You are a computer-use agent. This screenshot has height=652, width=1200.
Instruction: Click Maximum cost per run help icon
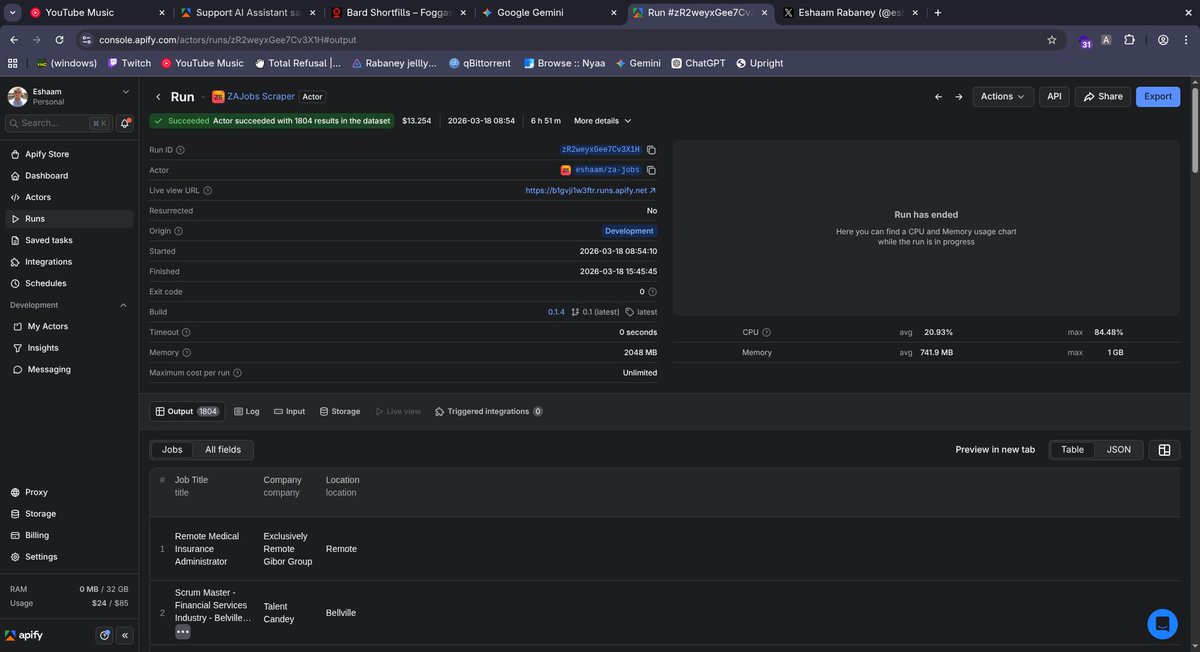click(237, 373)
